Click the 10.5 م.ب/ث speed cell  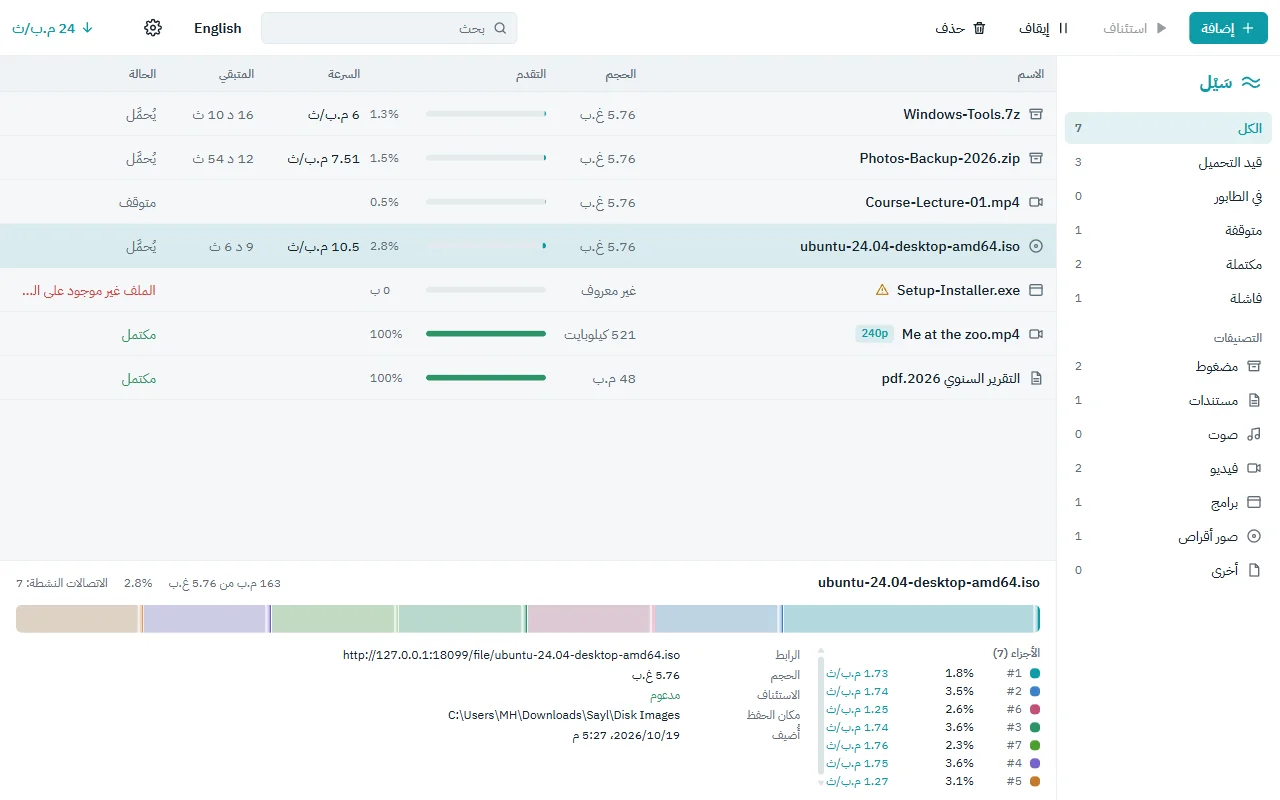(323, 246)
